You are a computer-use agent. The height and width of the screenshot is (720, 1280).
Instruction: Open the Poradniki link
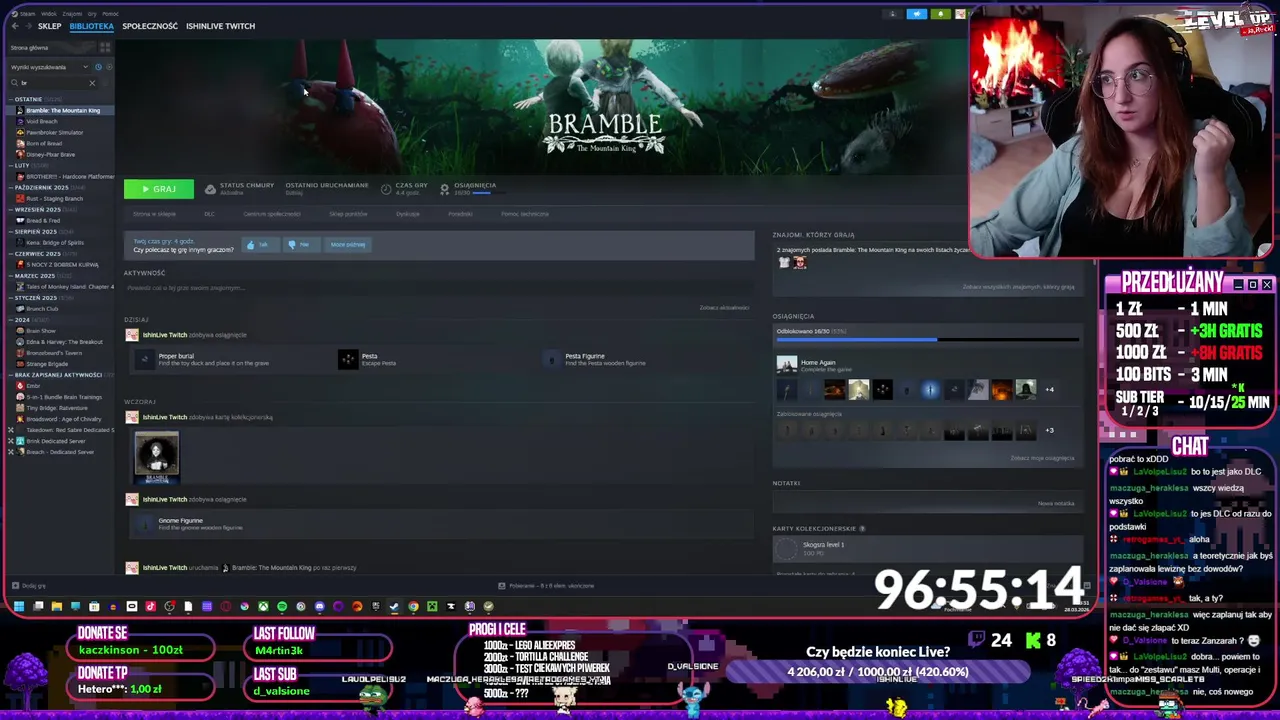tap(460, 214)
